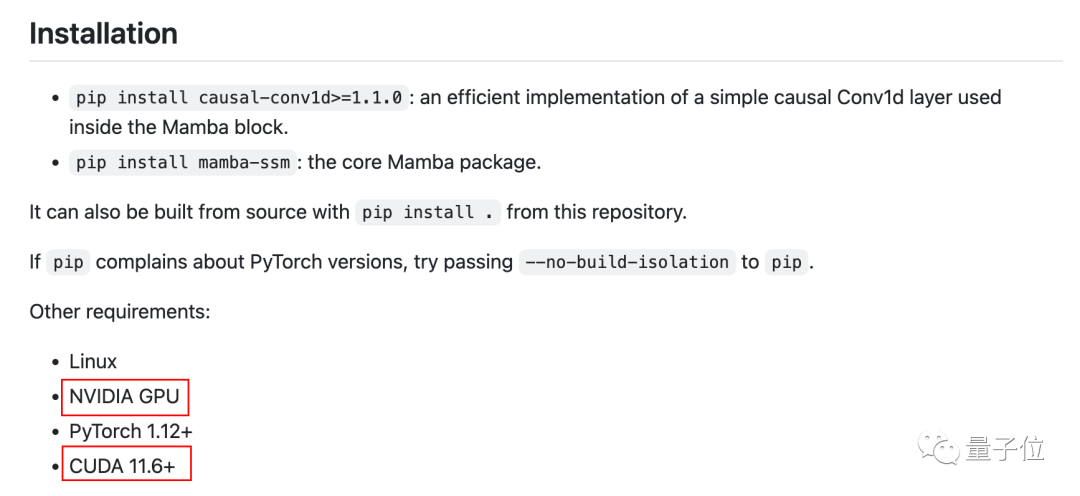Click the Linux requirement item

(93, 361)
